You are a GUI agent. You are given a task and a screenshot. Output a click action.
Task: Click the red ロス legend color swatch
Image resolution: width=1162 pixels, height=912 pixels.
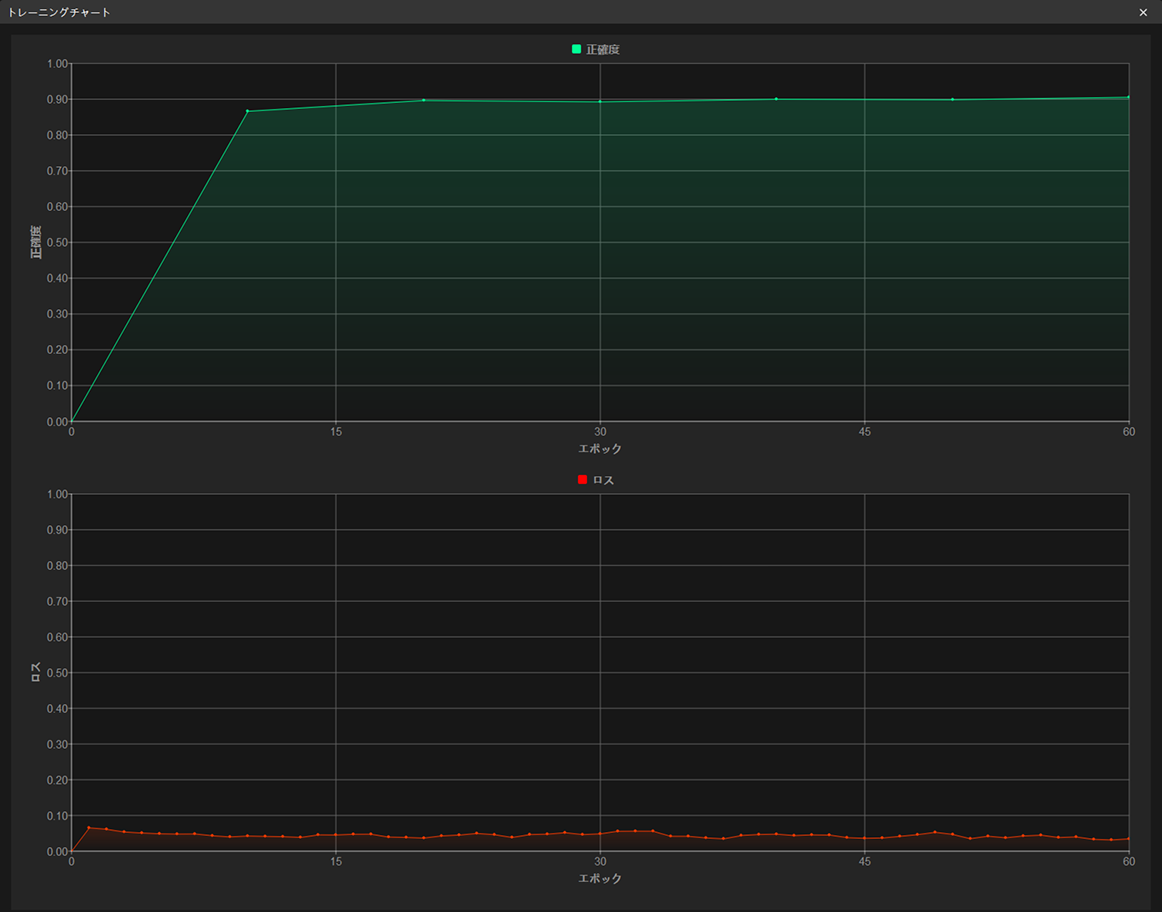click(x=582, y=480)
